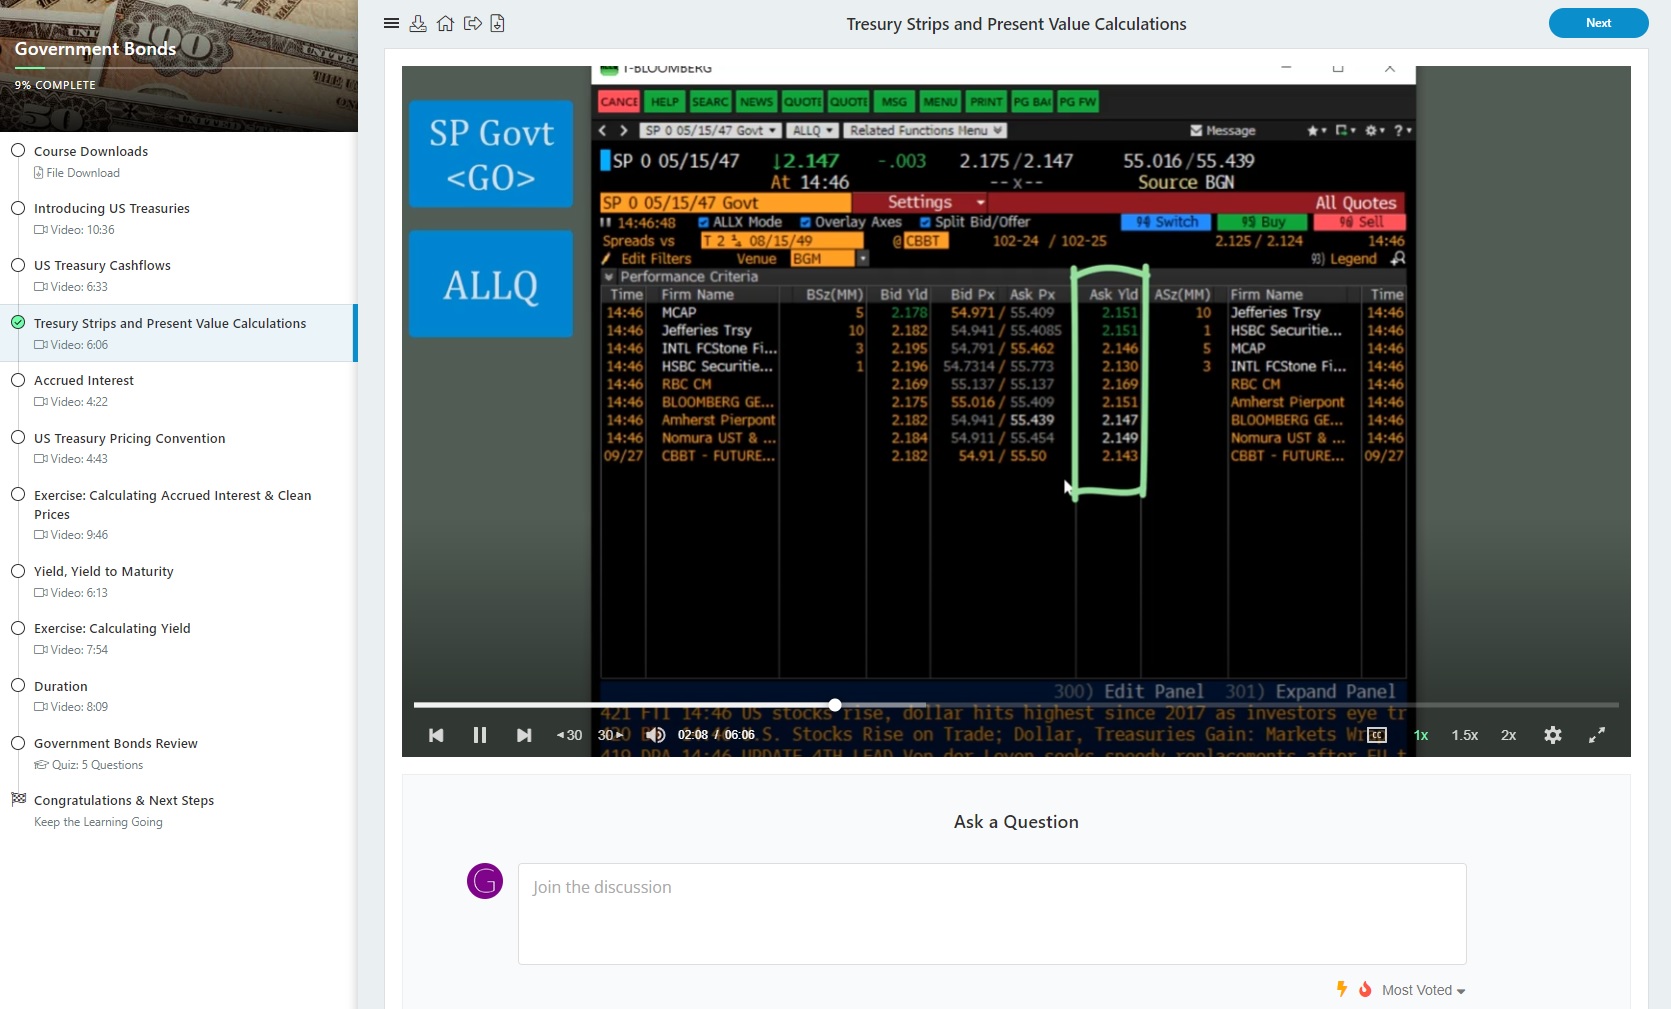The image size is (1671, 1009).
Task: Set playback speed to 2x
Action: click(x=1508, y=735)
